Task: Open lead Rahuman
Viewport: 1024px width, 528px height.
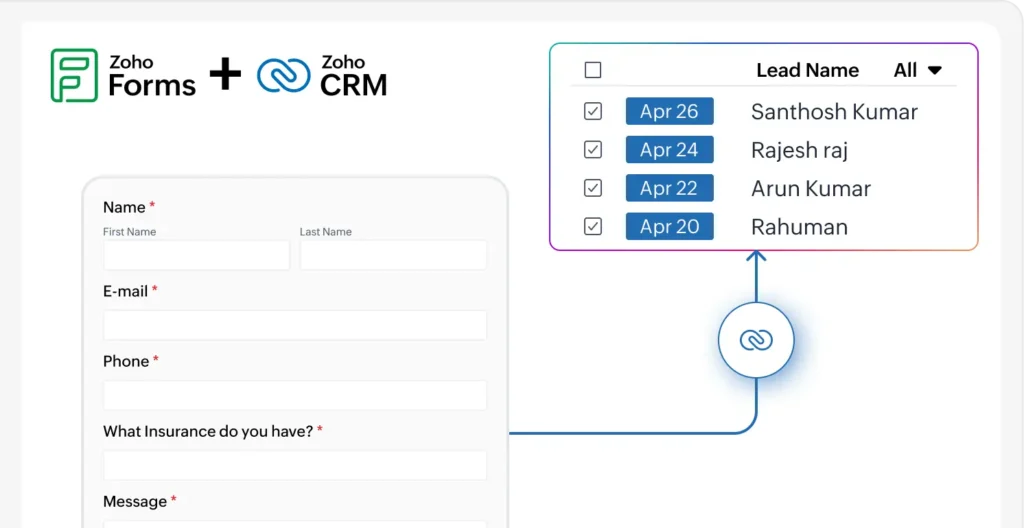Action: (799, 227)
